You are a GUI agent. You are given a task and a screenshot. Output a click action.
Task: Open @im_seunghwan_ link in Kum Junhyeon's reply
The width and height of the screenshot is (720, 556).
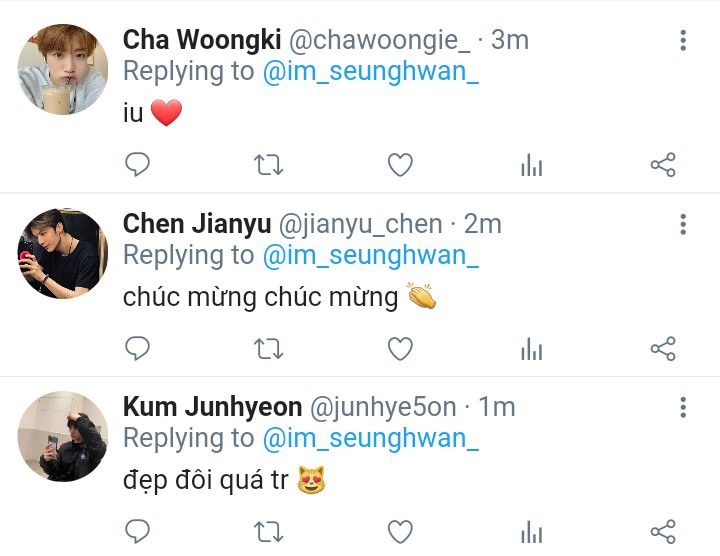371,438
